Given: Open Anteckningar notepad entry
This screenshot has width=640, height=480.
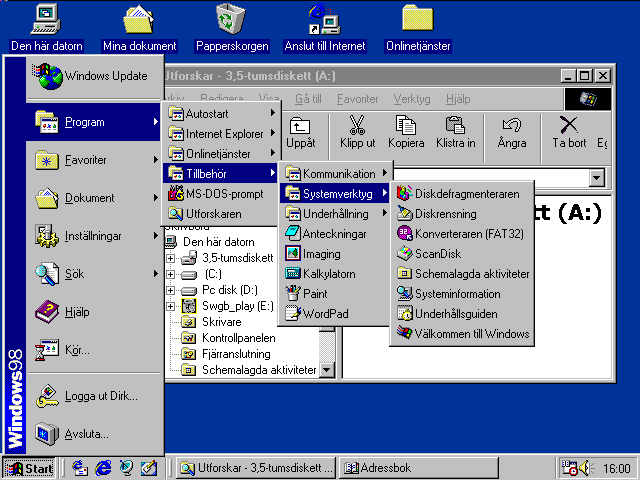Looking at the screenshot, I should pyautogui.click(x=335, y=233).
